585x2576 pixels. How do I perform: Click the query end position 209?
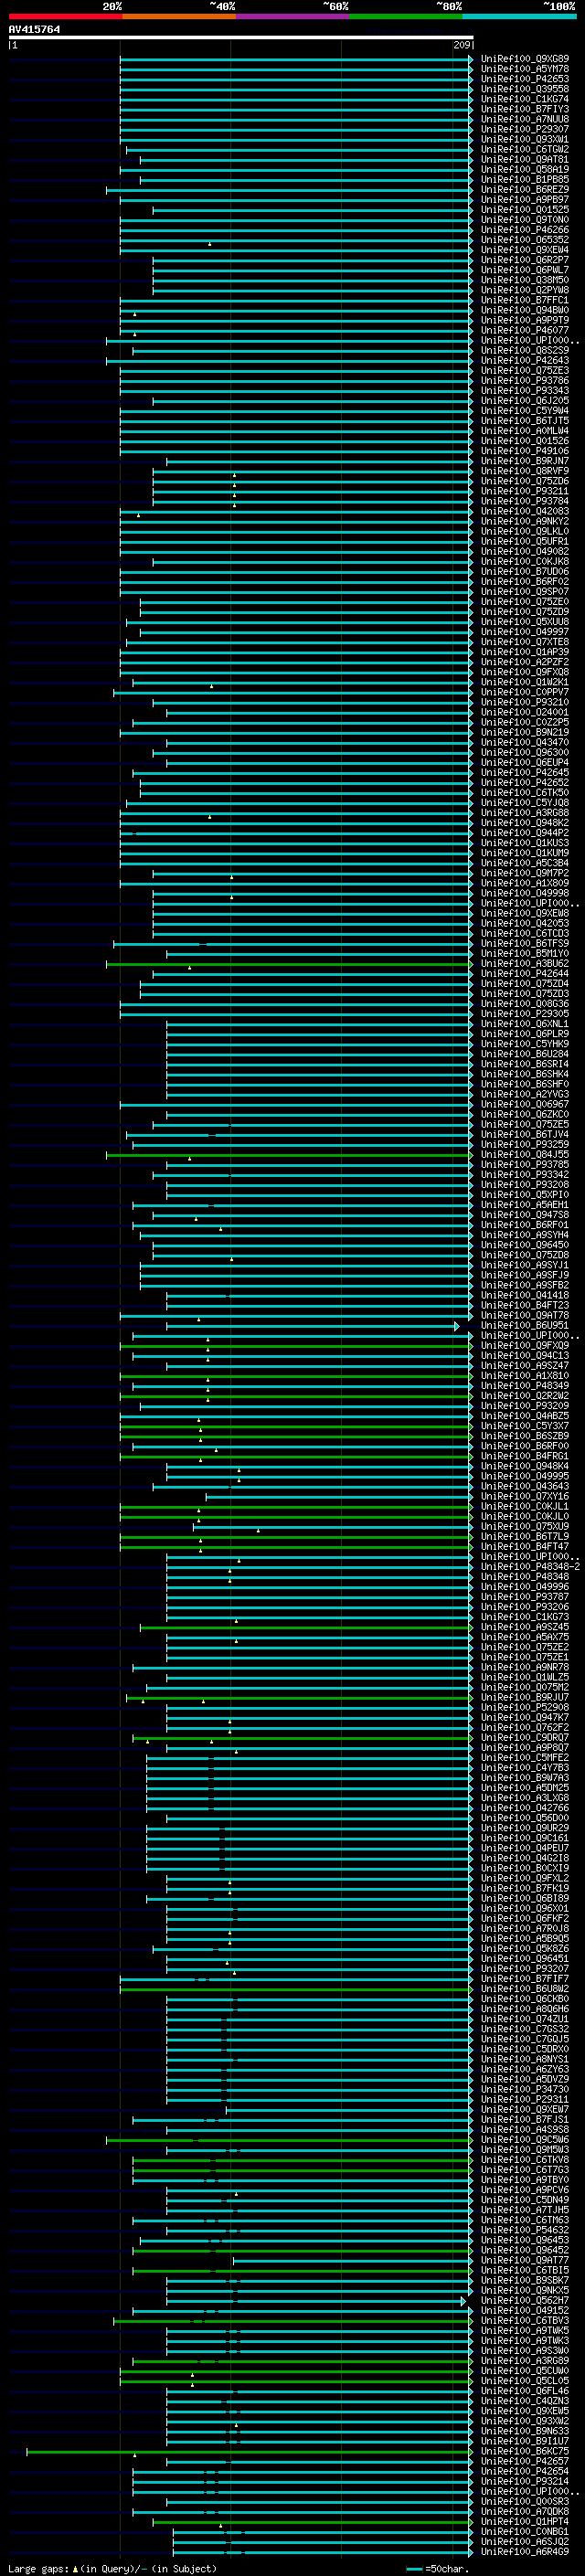pos(462,45)
